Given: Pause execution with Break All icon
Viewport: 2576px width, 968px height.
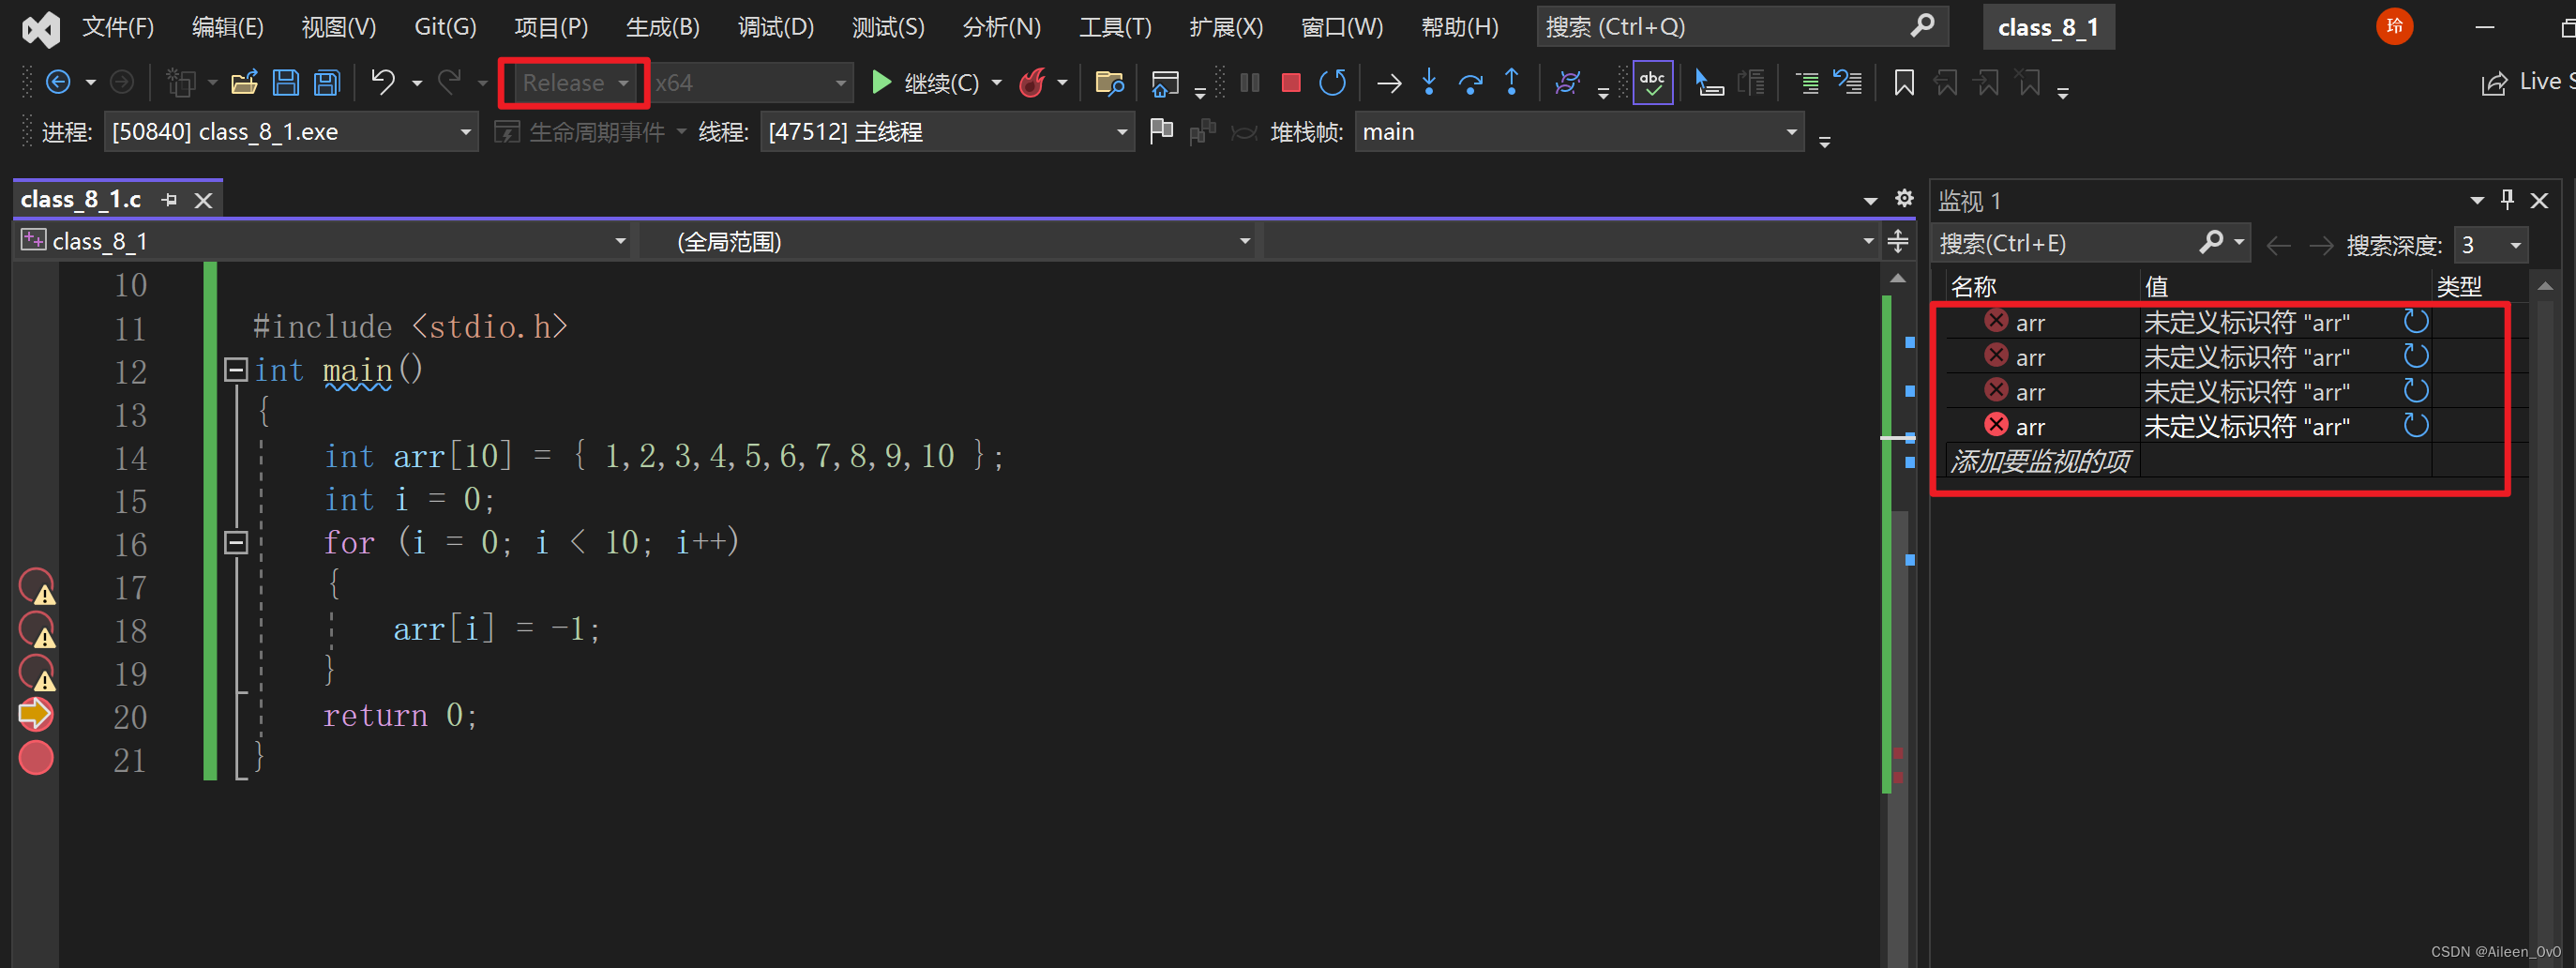Looking at the screenshot, I should pos(1248,83).
